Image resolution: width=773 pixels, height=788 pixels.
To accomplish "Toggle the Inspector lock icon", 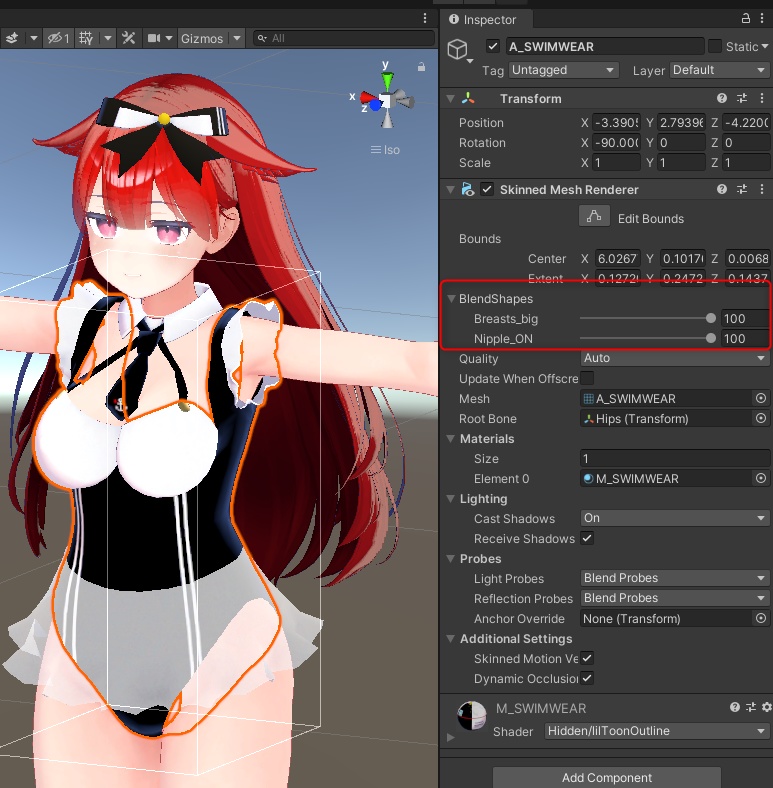I will (x=746, y=19).
